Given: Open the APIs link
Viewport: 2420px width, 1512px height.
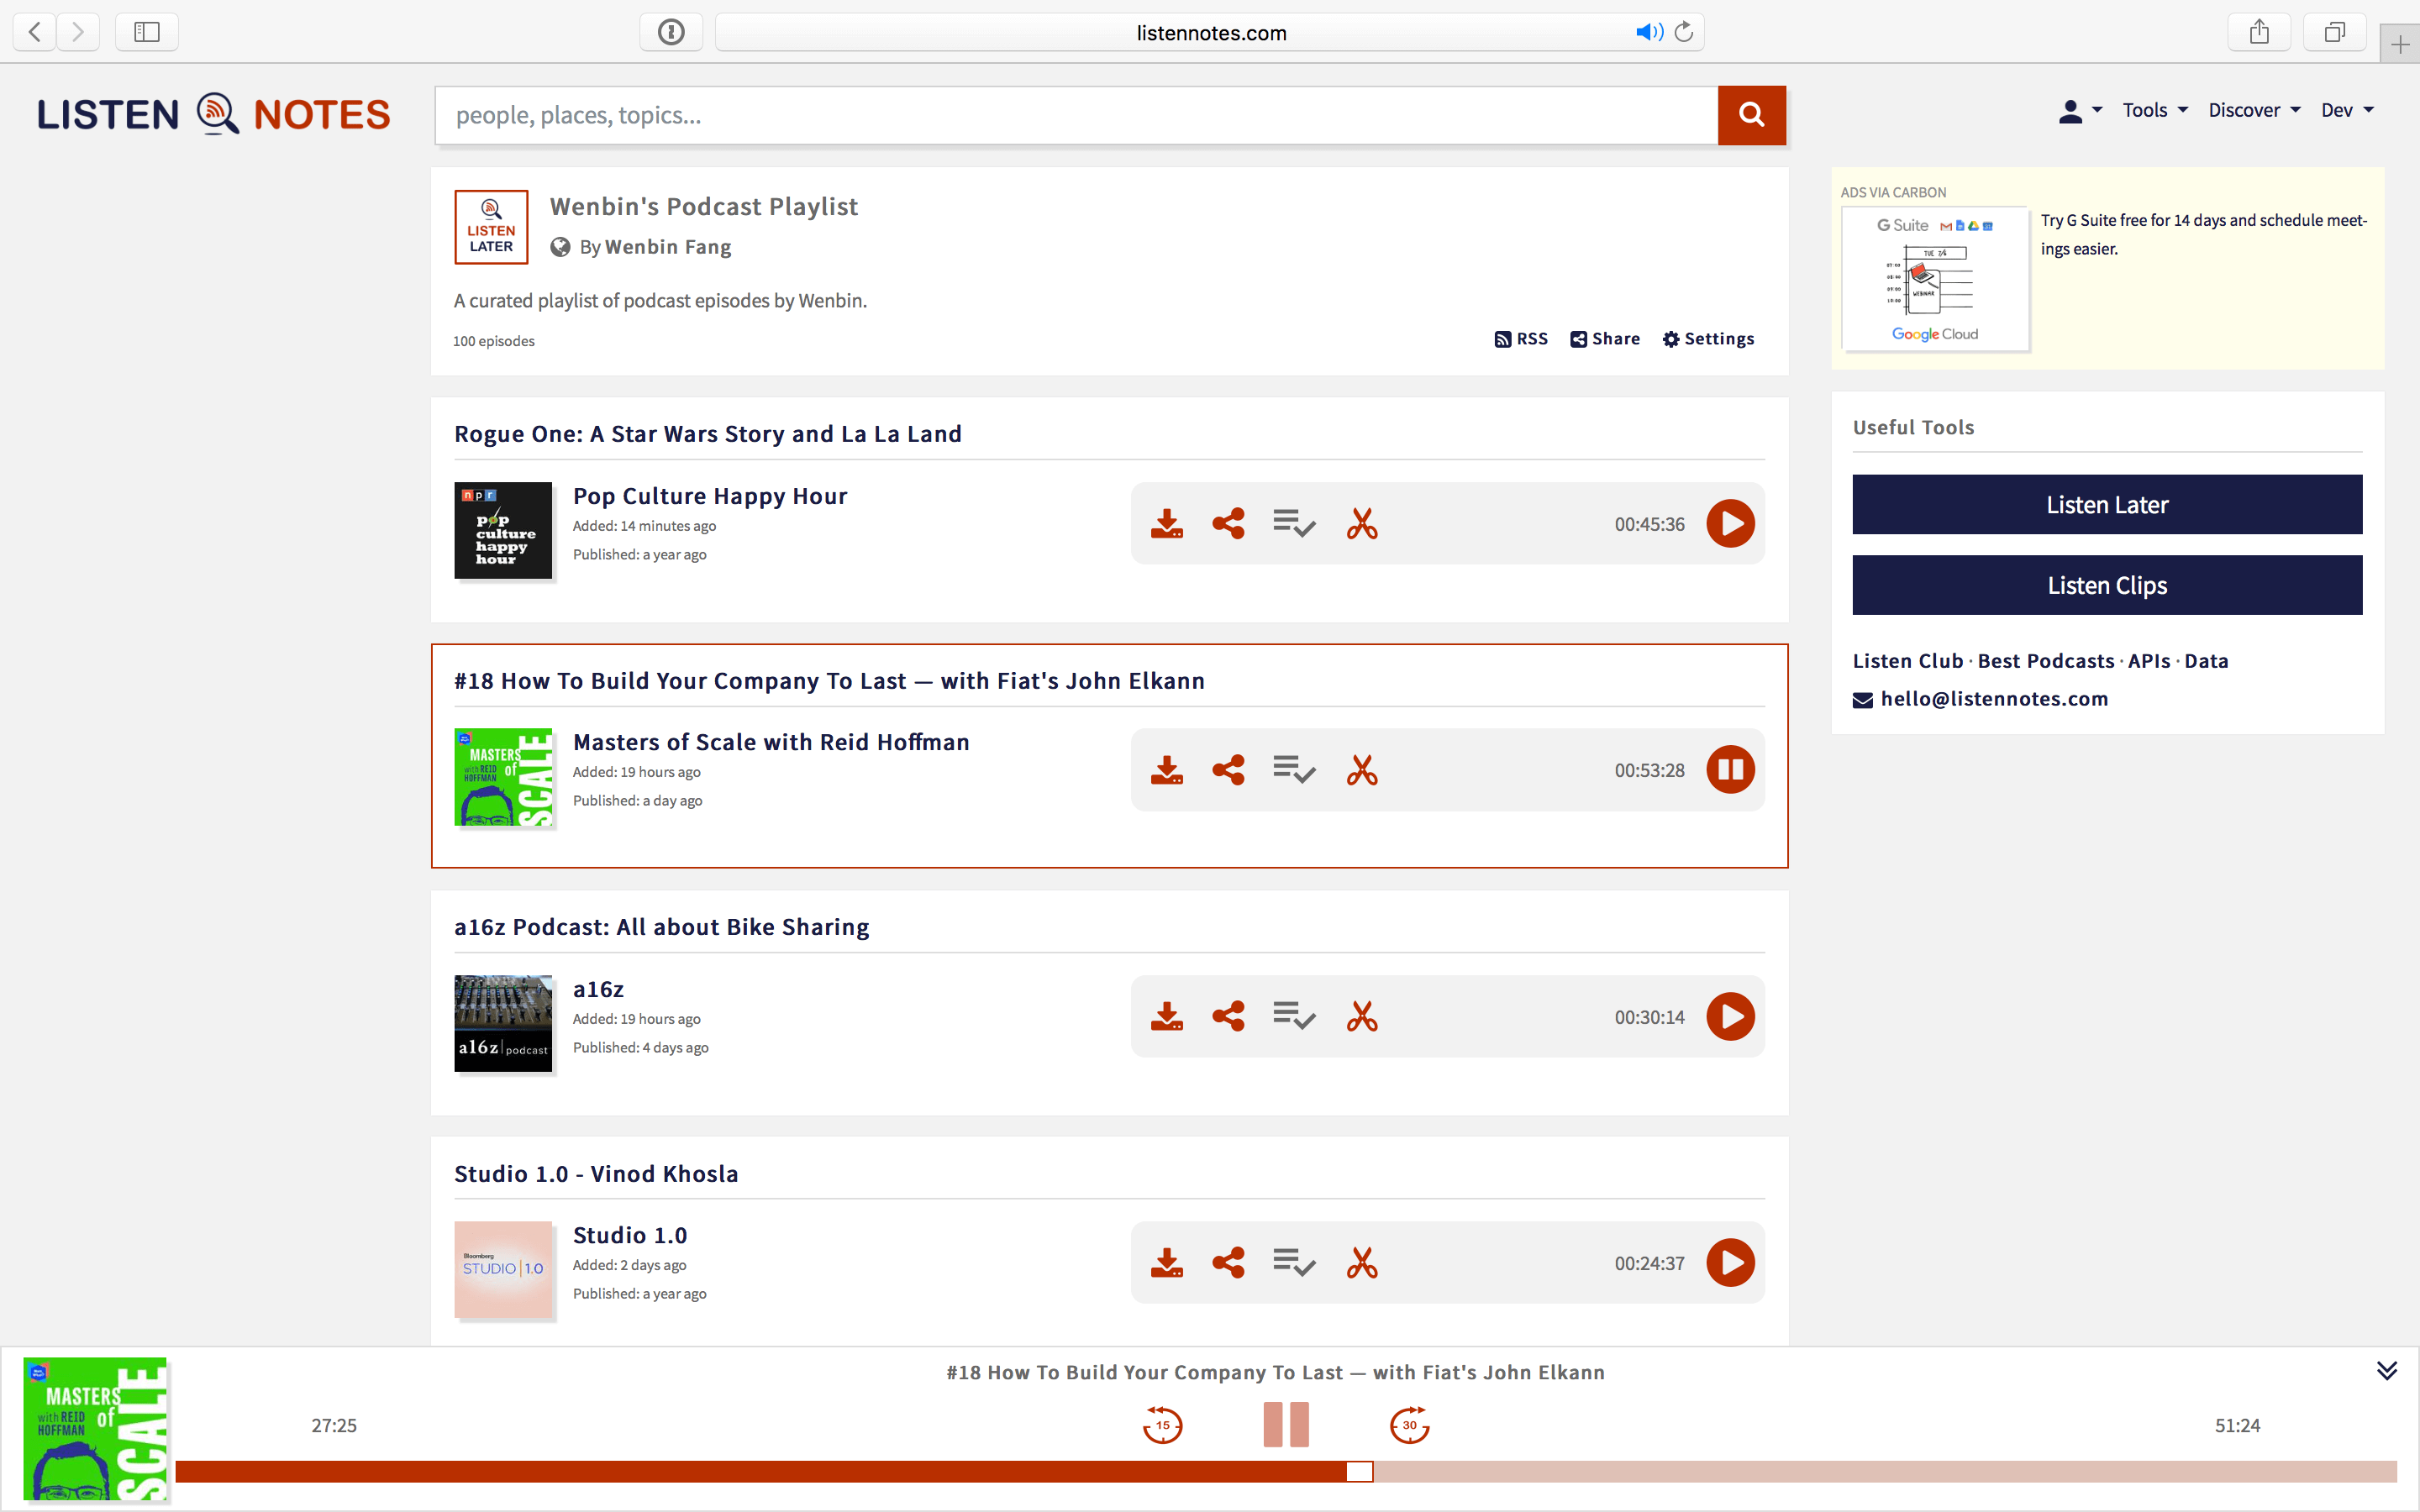Looking at the screenshot, I should pos(2149,661).
